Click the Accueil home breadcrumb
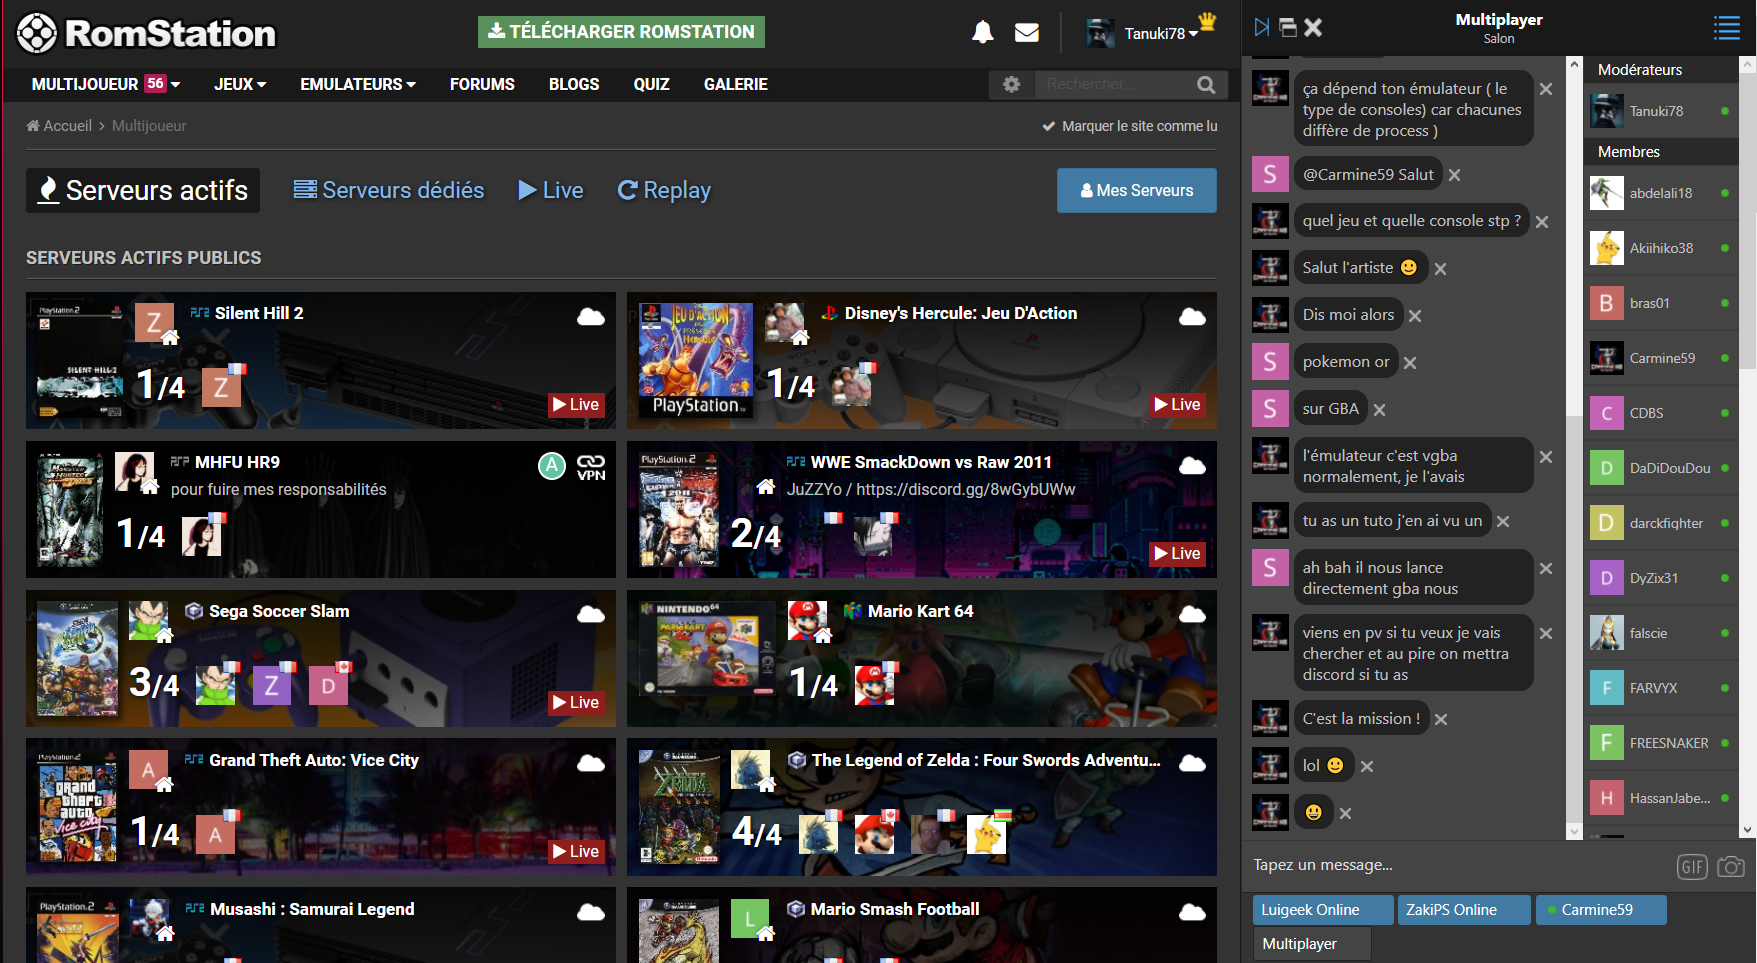This screenshot has height=963, width=1757. 59,126
